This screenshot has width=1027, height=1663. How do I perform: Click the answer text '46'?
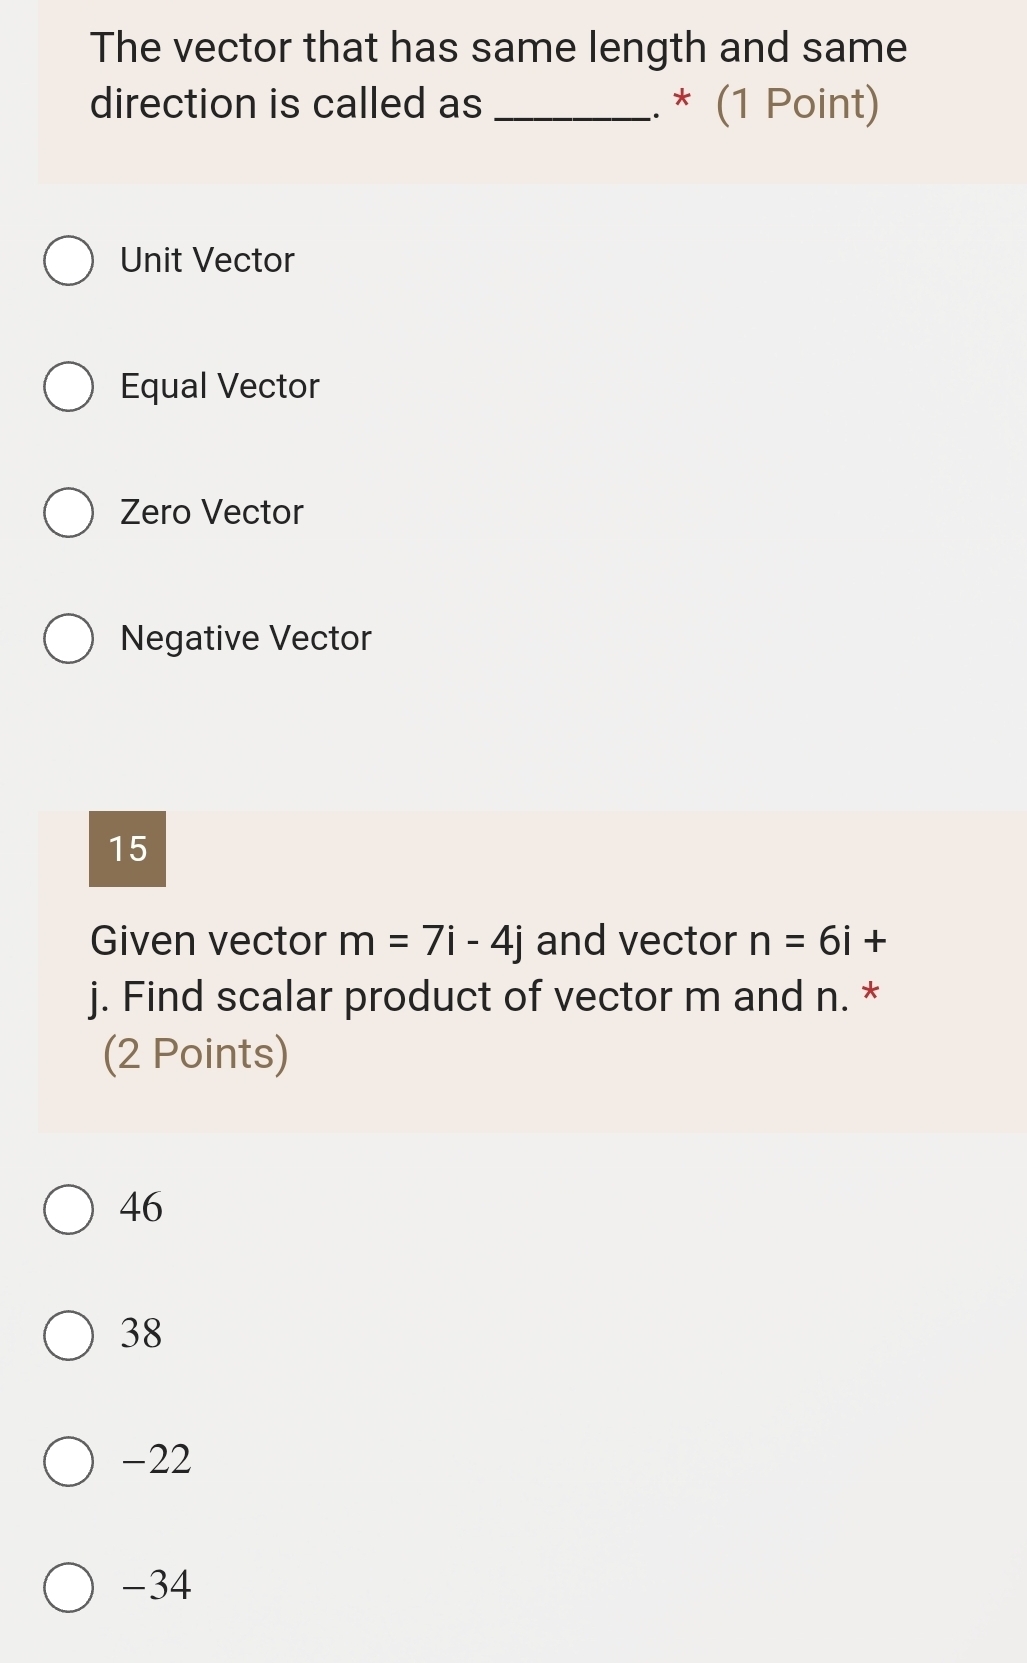141,1208
